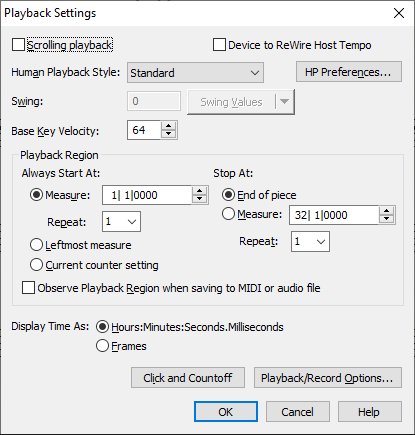Open Playback/Record Options

[x=328, y=378]
